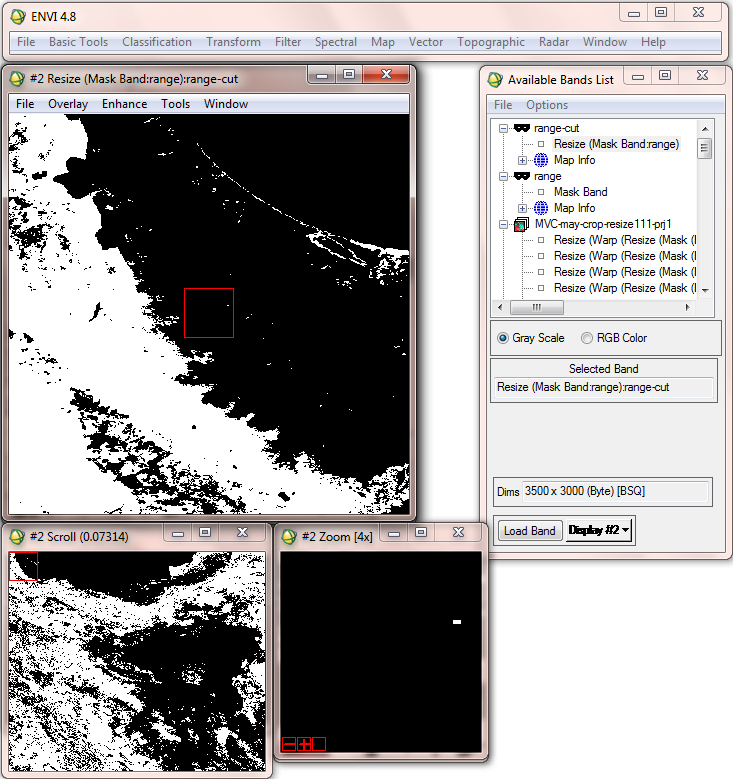Open Tools menu in display window
This screenshot has height=779, width=733.
click(x=175, y=104)
